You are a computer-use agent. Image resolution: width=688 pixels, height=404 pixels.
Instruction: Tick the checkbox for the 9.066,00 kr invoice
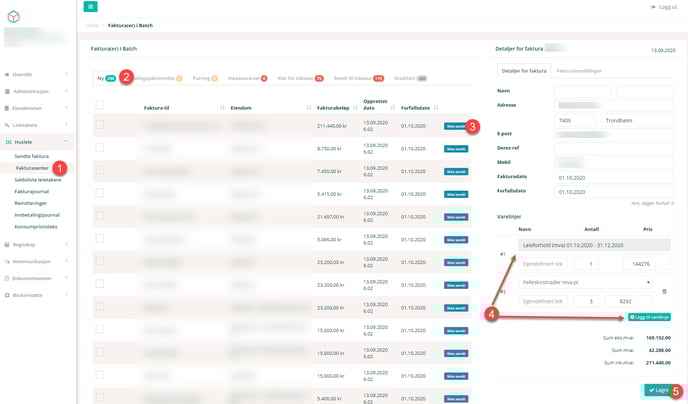pyautogui.click(x=100, y=239)
